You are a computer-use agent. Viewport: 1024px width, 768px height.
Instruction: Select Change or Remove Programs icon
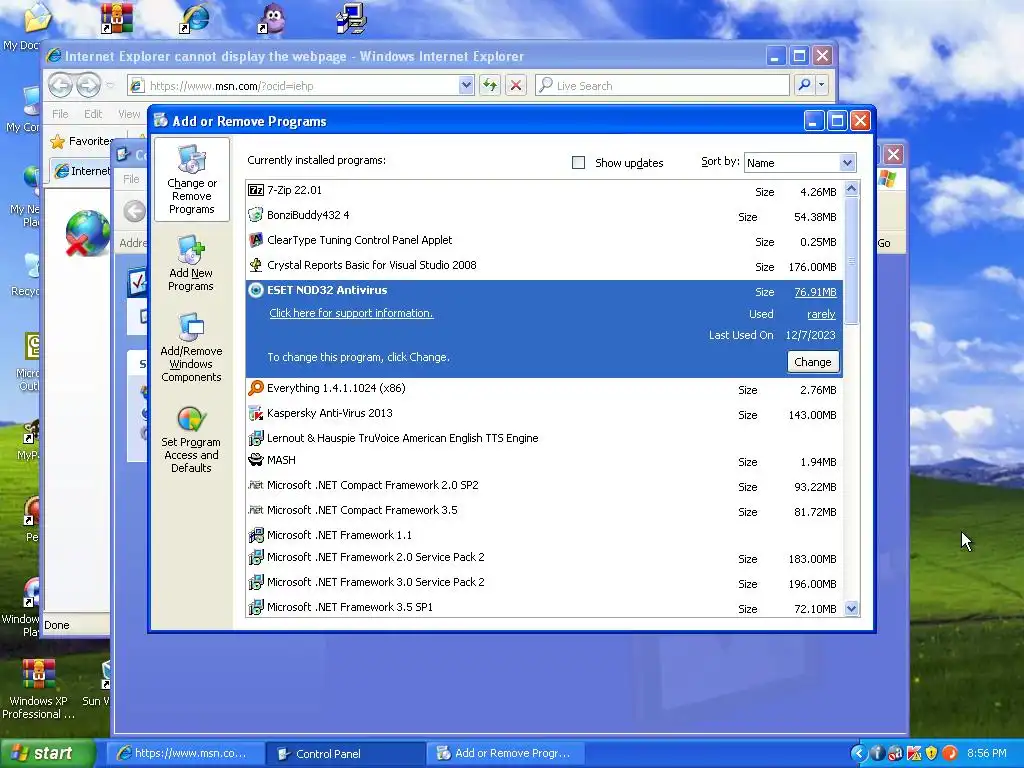pyautogui.click(x=191, y=180)
